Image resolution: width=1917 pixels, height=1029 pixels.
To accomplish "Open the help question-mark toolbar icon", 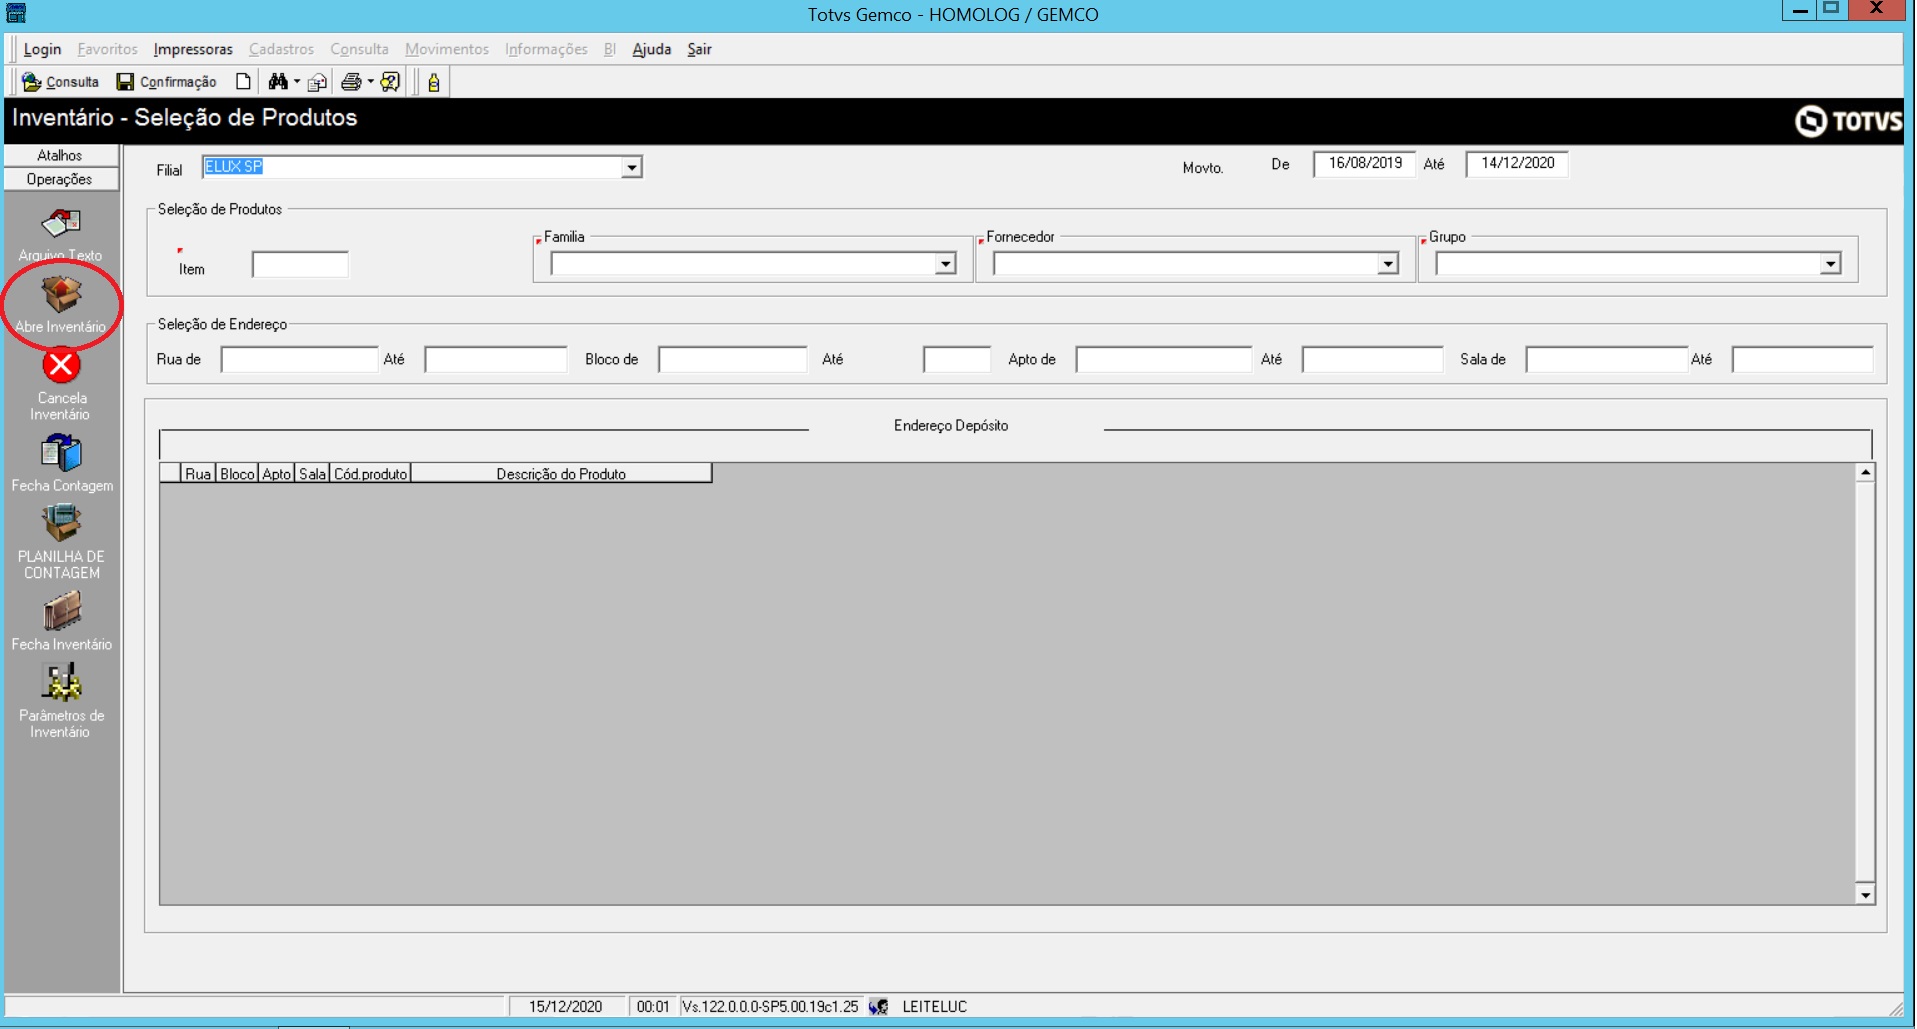I will pos(391,82).
